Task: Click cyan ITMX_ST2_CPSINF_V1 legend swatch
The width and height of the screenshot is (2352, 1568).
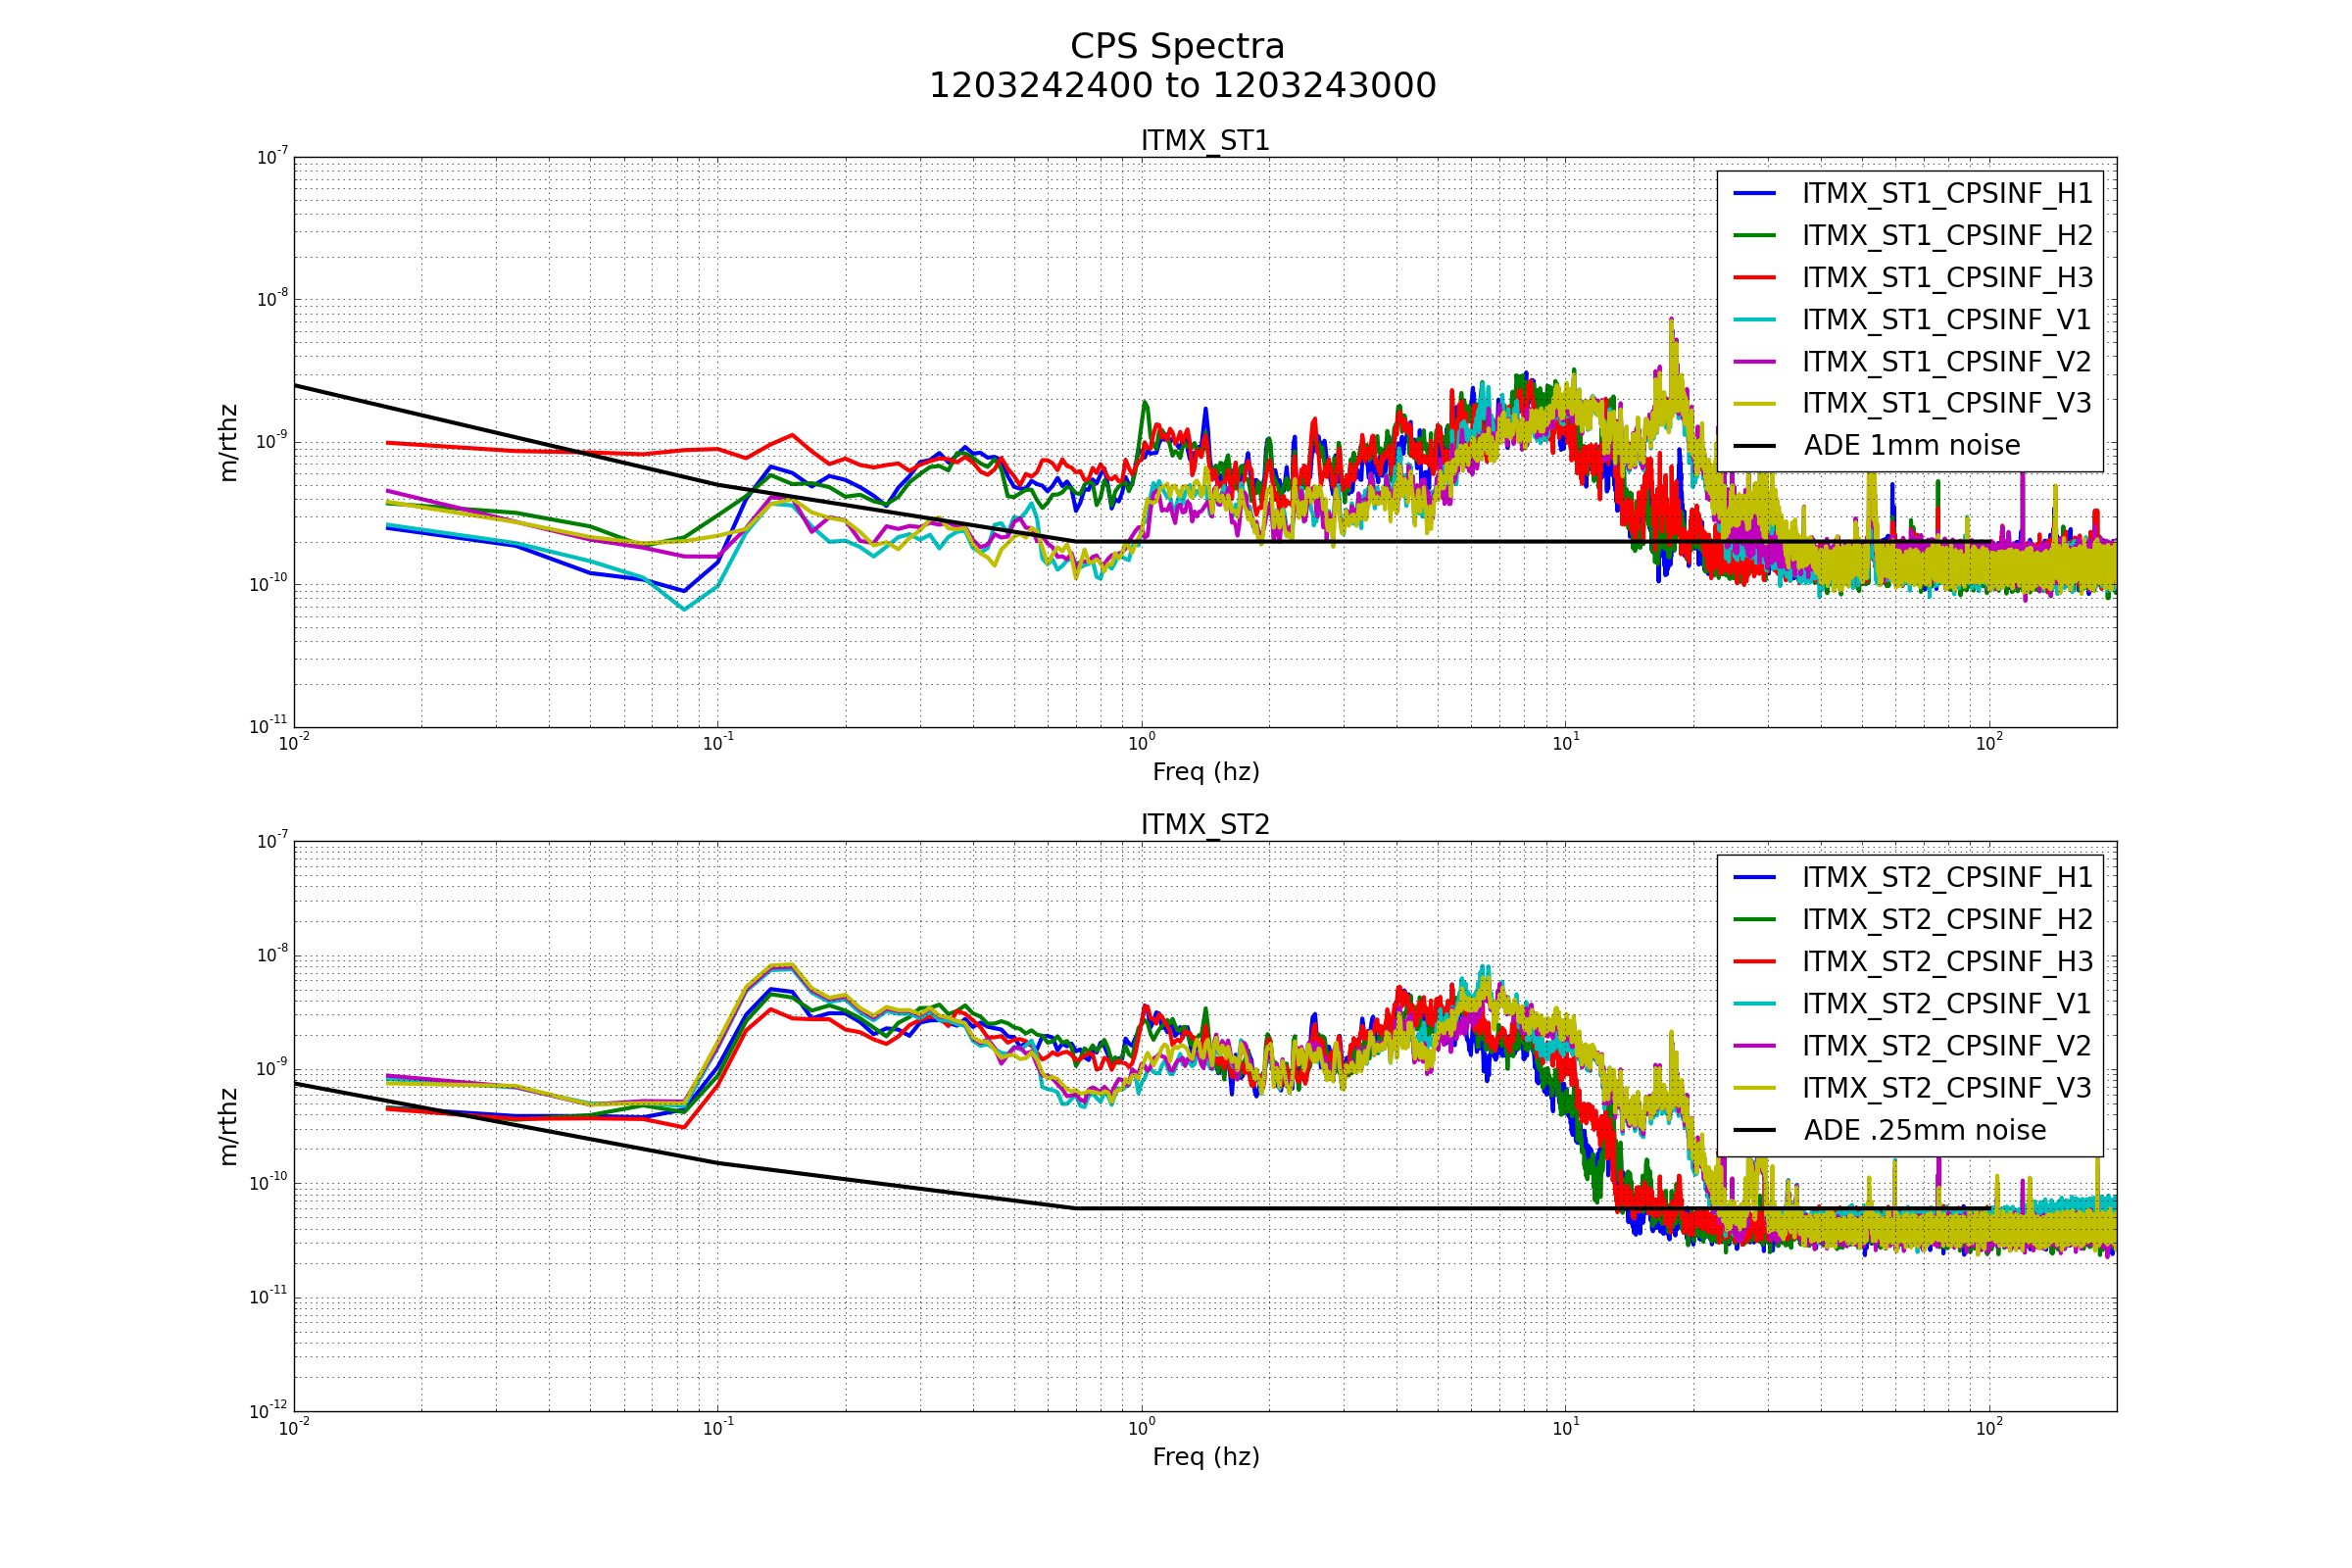Action: [x=1754, y=1004]
